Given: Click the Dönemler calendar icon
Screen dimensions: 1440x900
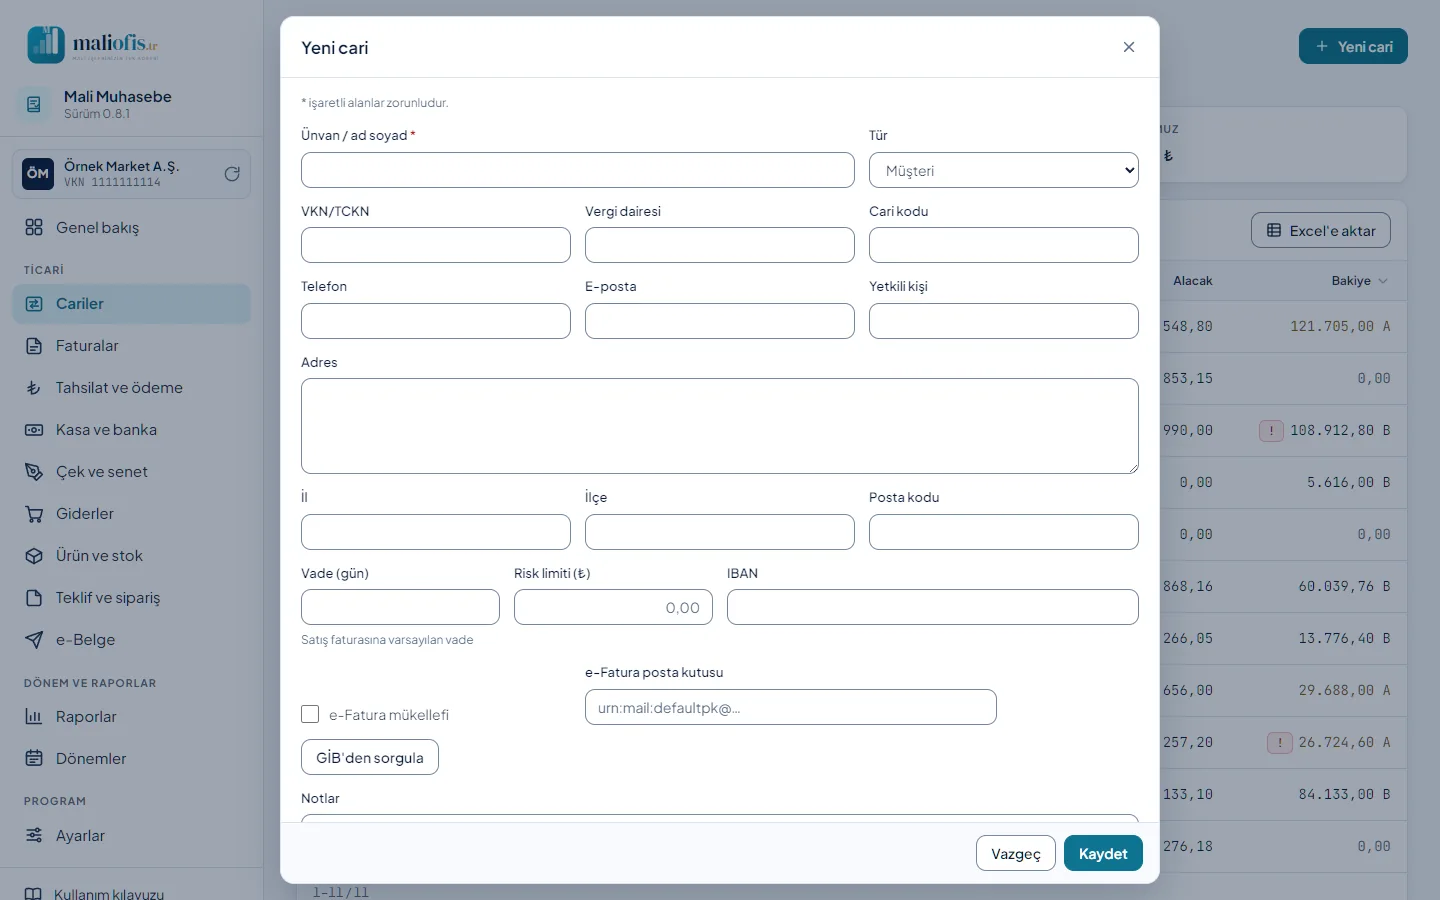Looking at the screenshot, I should pyautogui.click(x=34, y=759).
